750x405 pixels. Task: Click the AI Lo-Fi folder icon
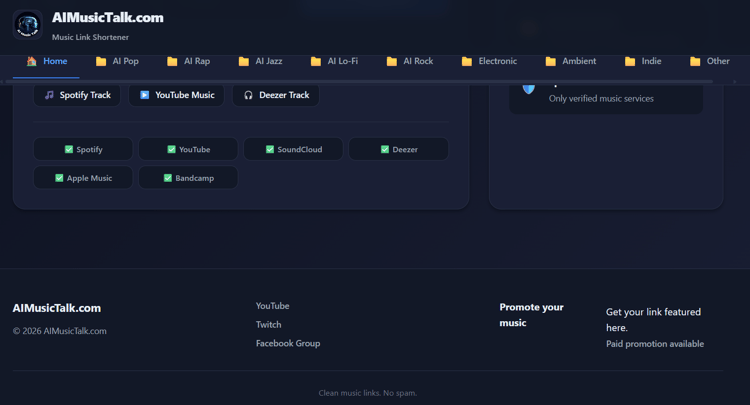click(x=316, y=61)
